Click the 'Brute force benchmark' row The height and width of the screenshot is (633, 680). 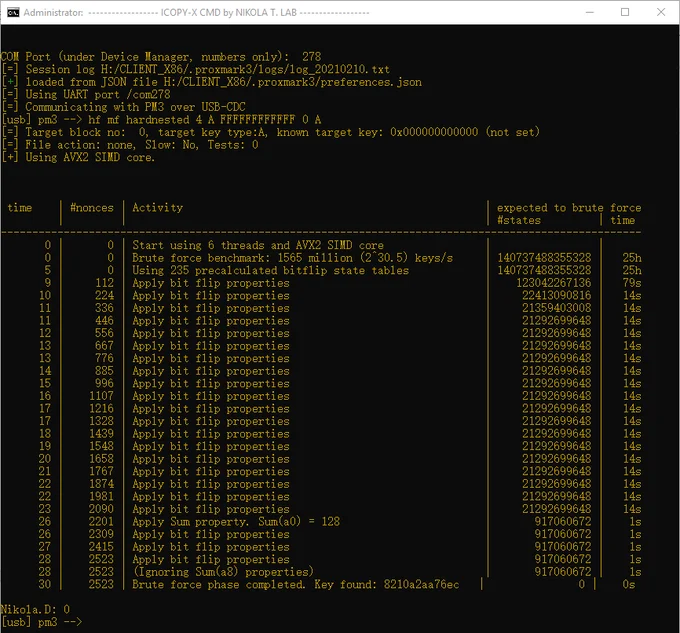point(292,258)
